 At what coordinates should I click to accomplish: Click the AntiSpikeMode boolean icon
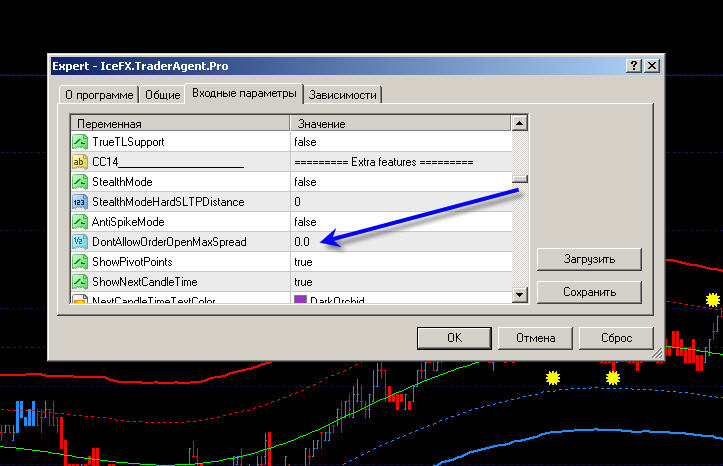pyautogui.click(x=80, y=222)
